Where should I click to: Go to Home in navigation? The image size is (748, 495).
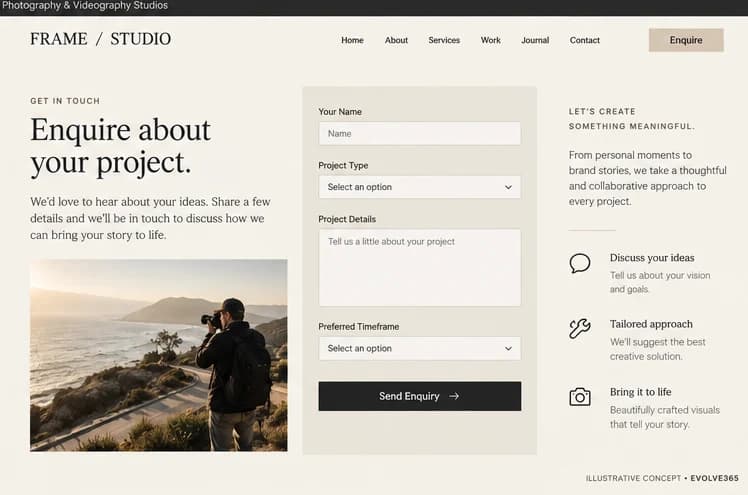pyautogui.click(x=352, y=40)
